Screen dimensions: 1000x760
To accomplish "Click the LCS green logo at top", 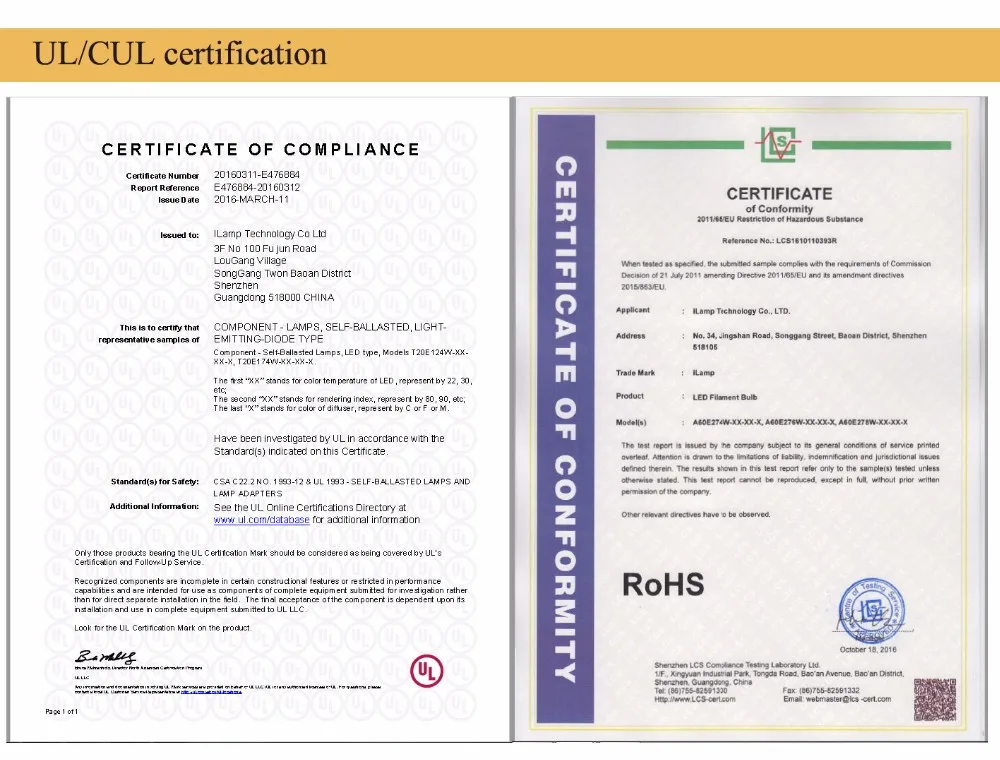I will click(x=777, y=145).
